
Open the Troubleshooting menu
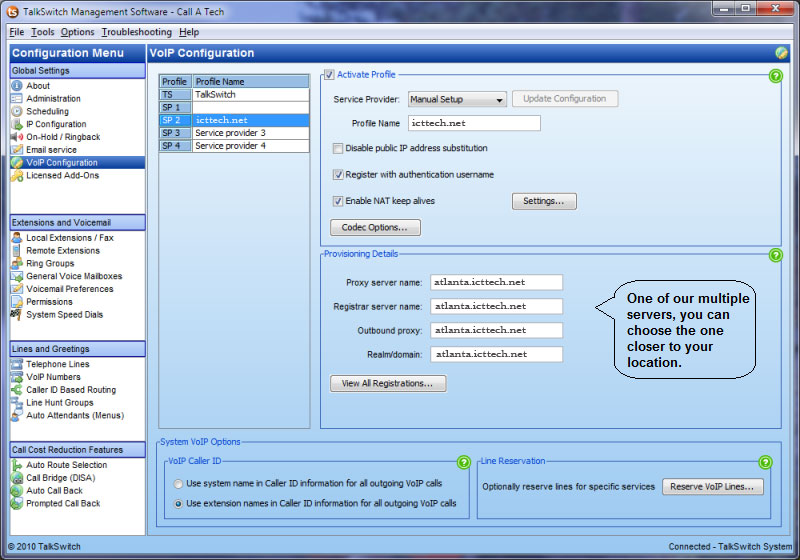pyautogui.click(x=136, y=32)
